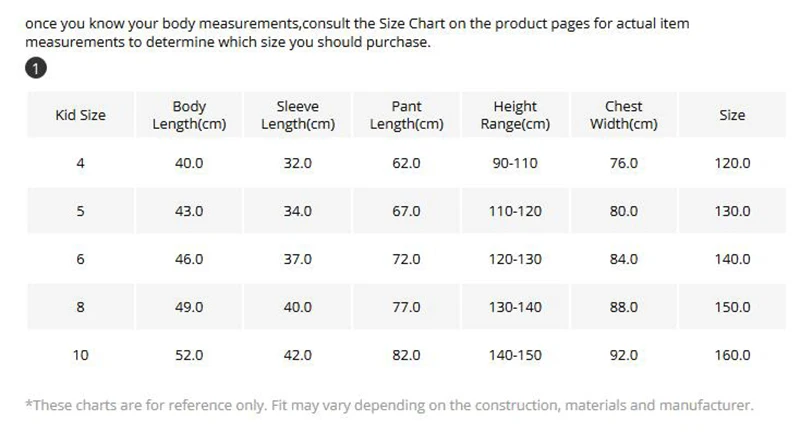Click kid size 5 row label

81,211
